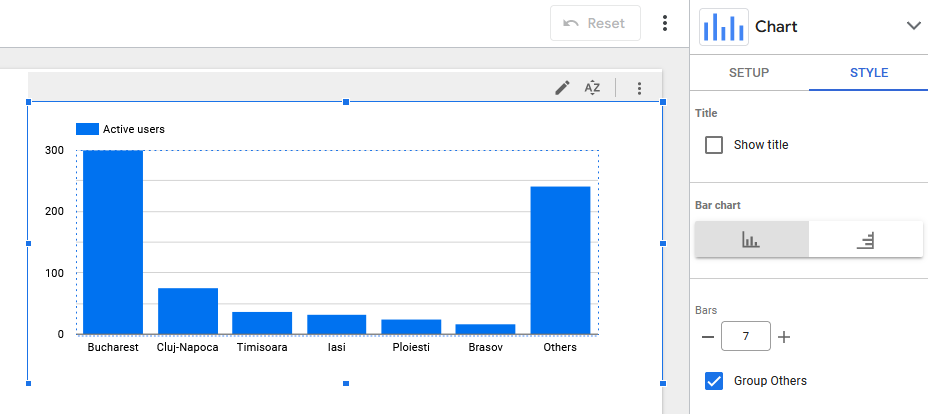Click the Iasi bar
The width and height of the screenshot is (928, 414).
pyautogui.click(x=337, y=325)
